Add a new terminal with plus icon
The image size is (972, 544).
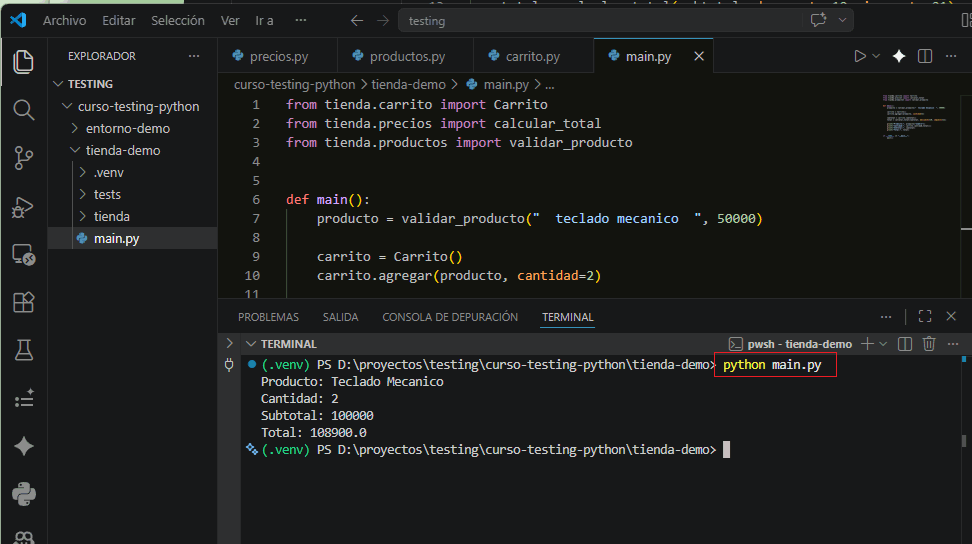click(867, 344)
